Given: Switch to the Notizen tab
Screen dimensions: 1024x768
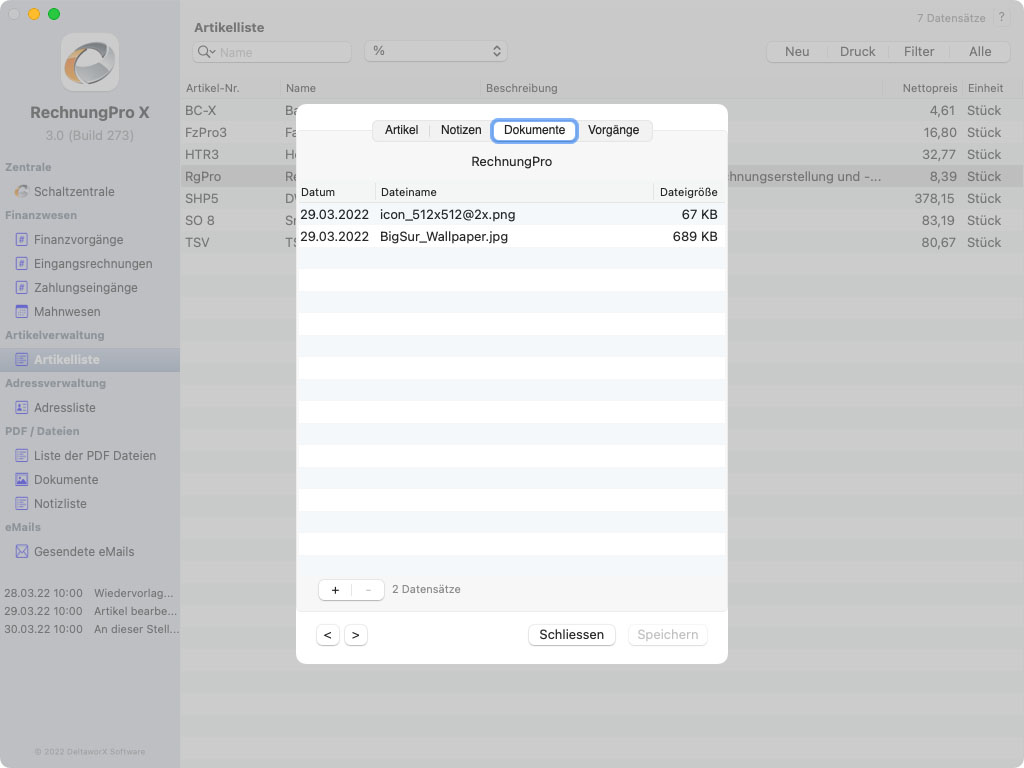Looking at the screenshot, I should tap(461, 130).
